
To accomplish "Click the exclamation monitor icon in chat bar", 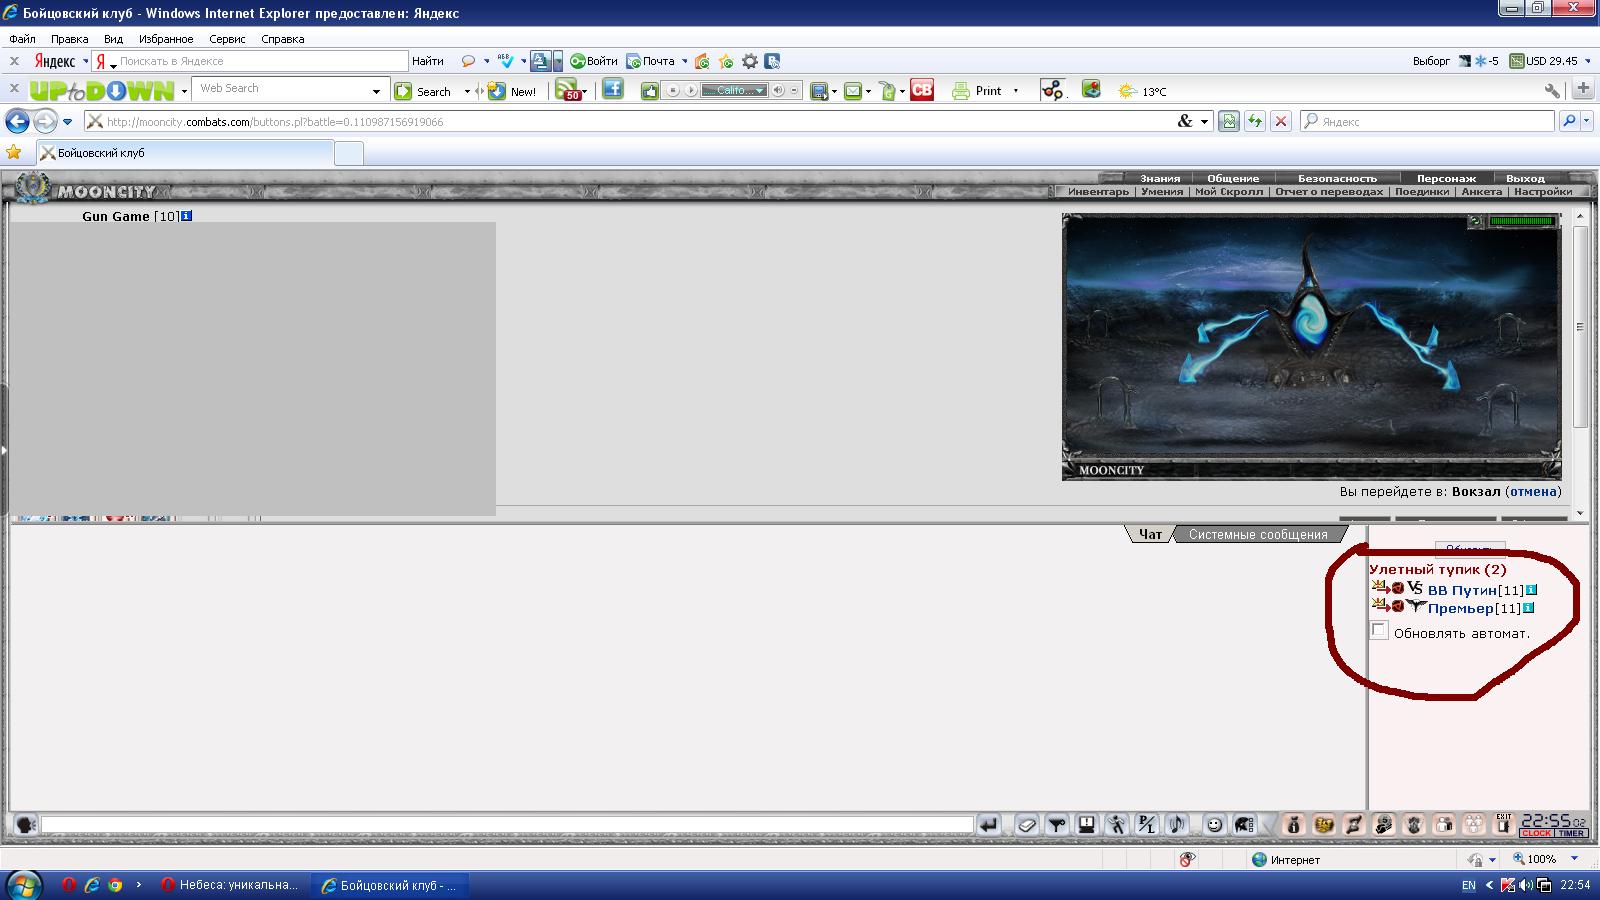I will click(1087, 825).
